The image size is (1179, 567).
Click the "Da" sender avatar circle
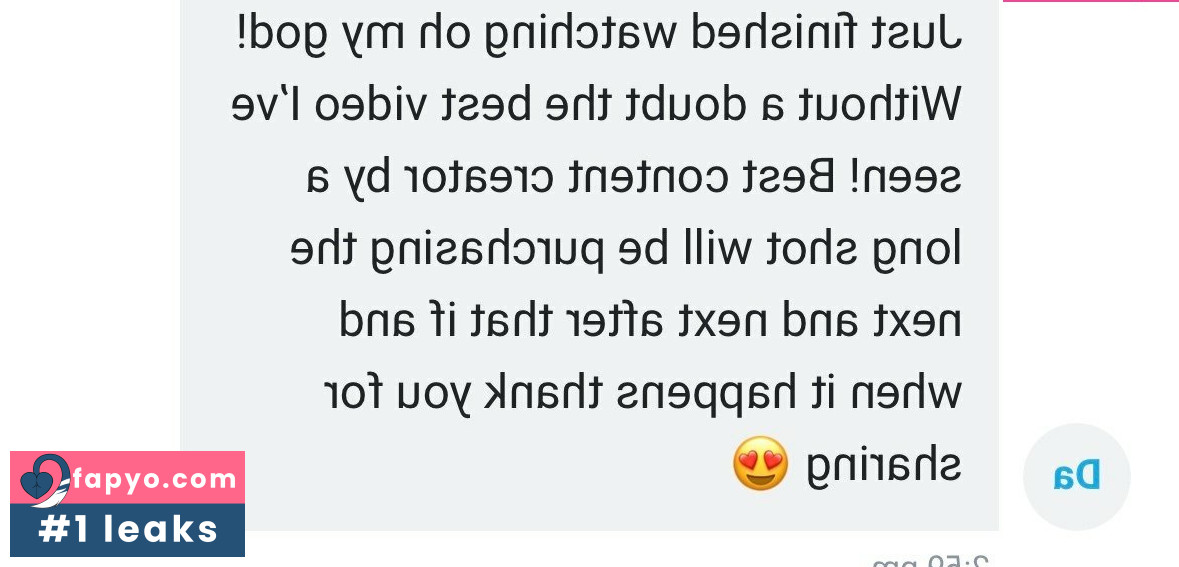tap(1077, 477)
